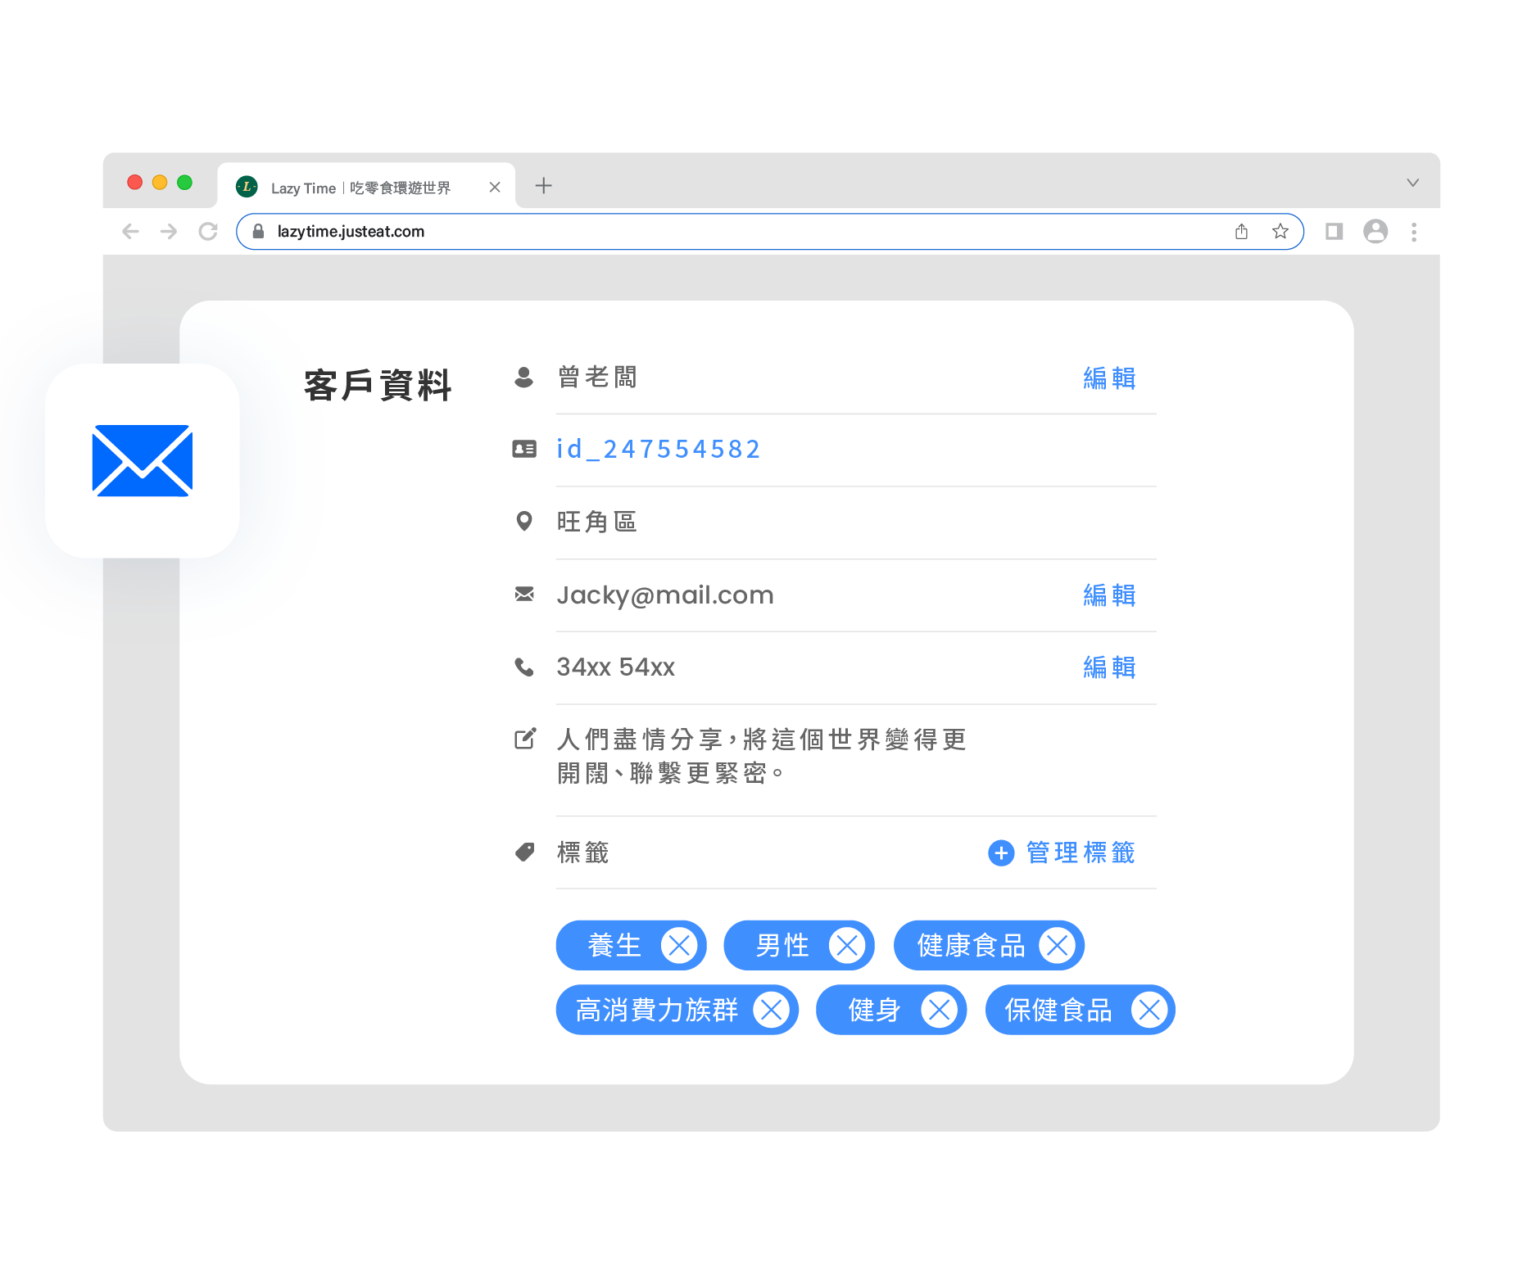This screenshot has width=1536, height=1280.
Task: Click the lock icon in address bar
Action: (258, 231)
